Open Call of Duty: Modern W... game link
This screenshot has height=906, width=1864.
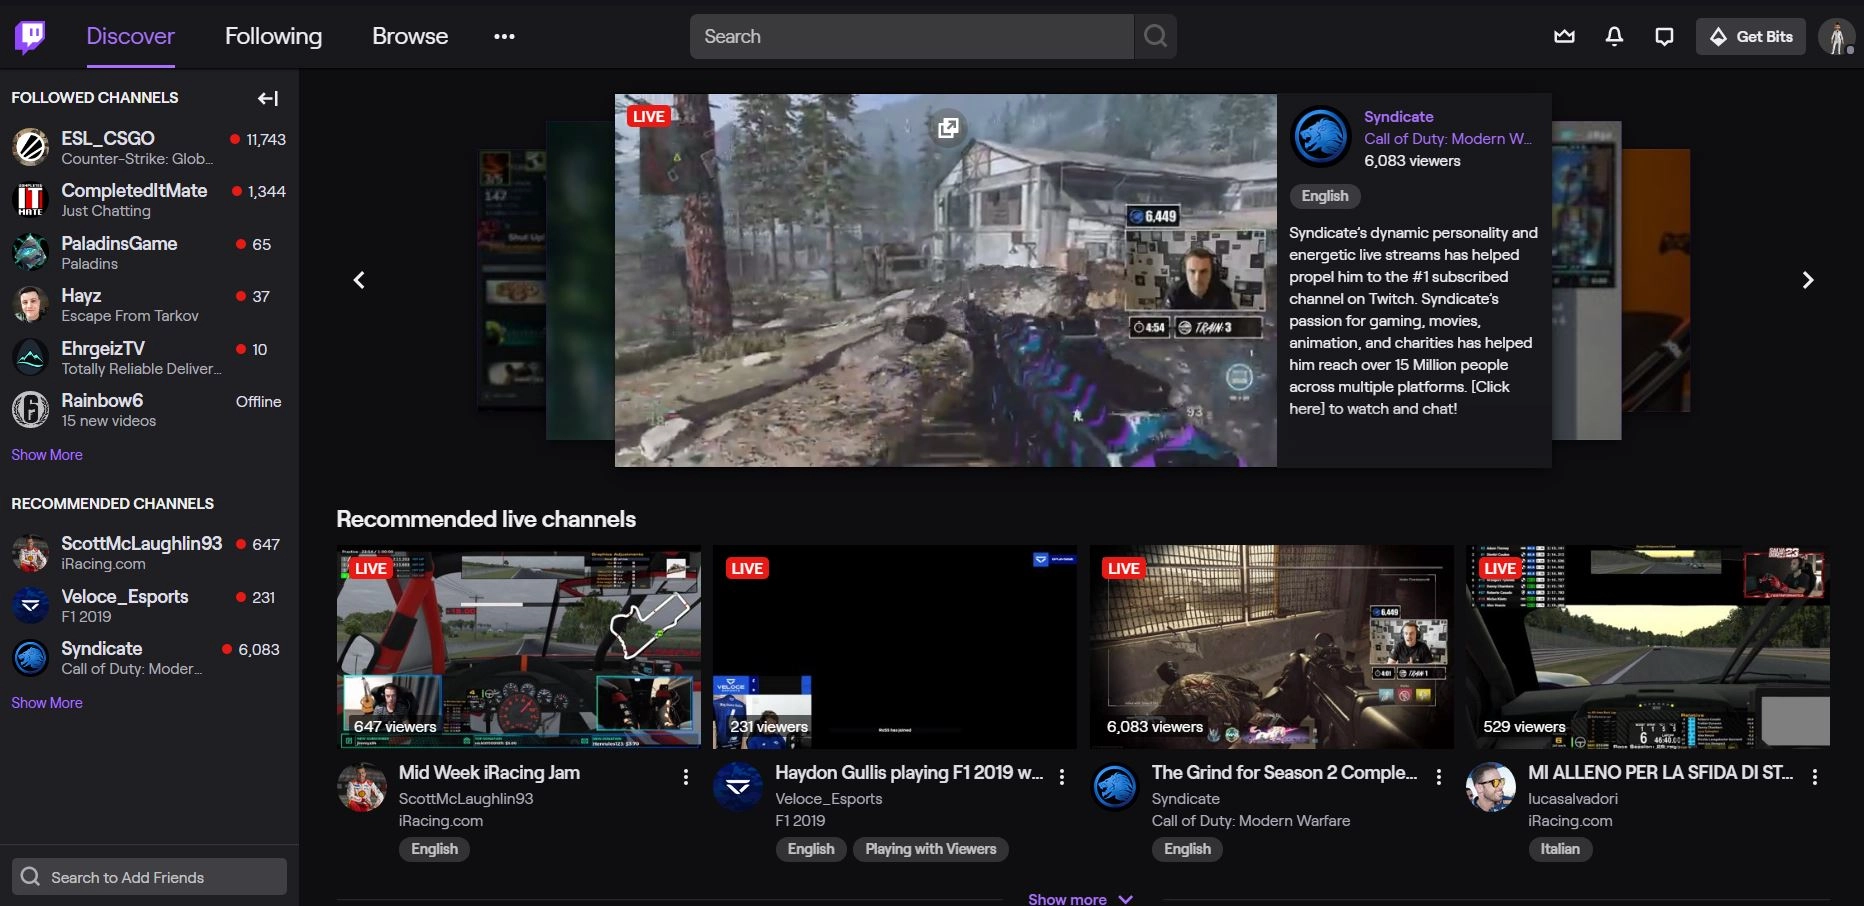pos(1448,139)
